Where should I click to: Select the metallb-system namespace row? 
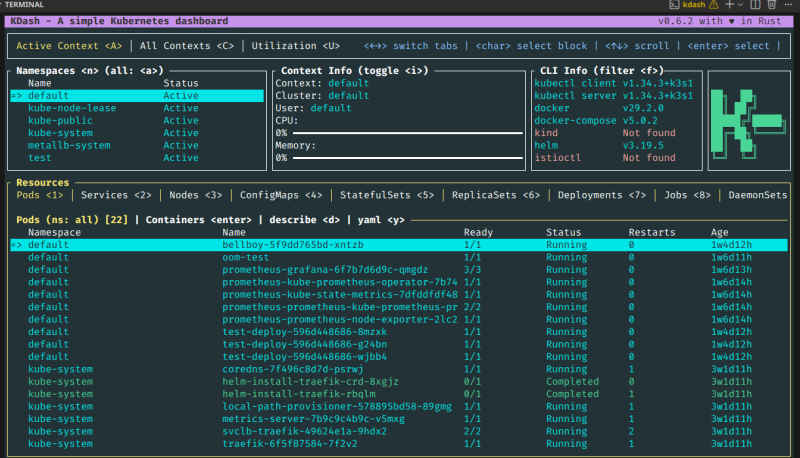click(69, 145)
